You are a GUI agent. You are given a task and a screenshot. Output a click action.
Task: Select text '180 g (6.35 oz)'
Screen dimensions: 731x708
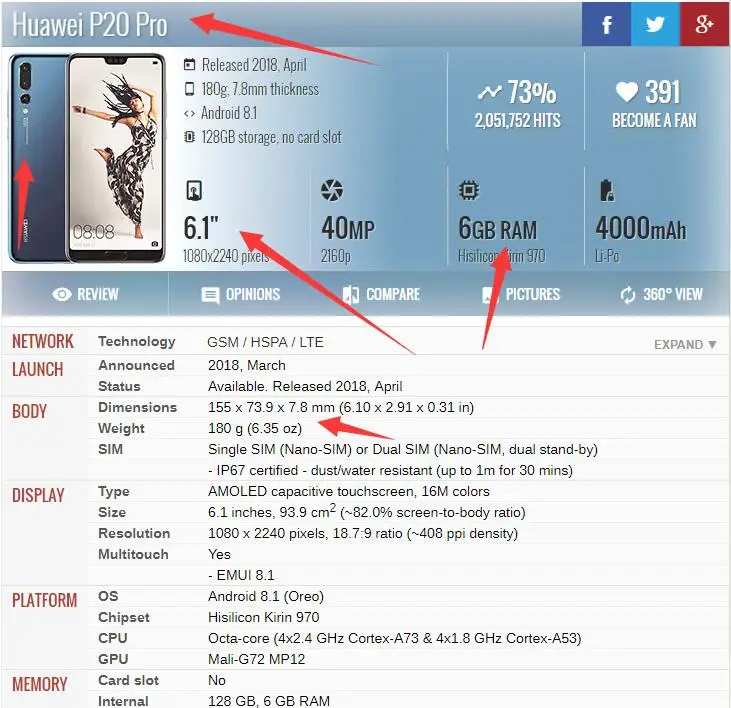tap(255, 428)
